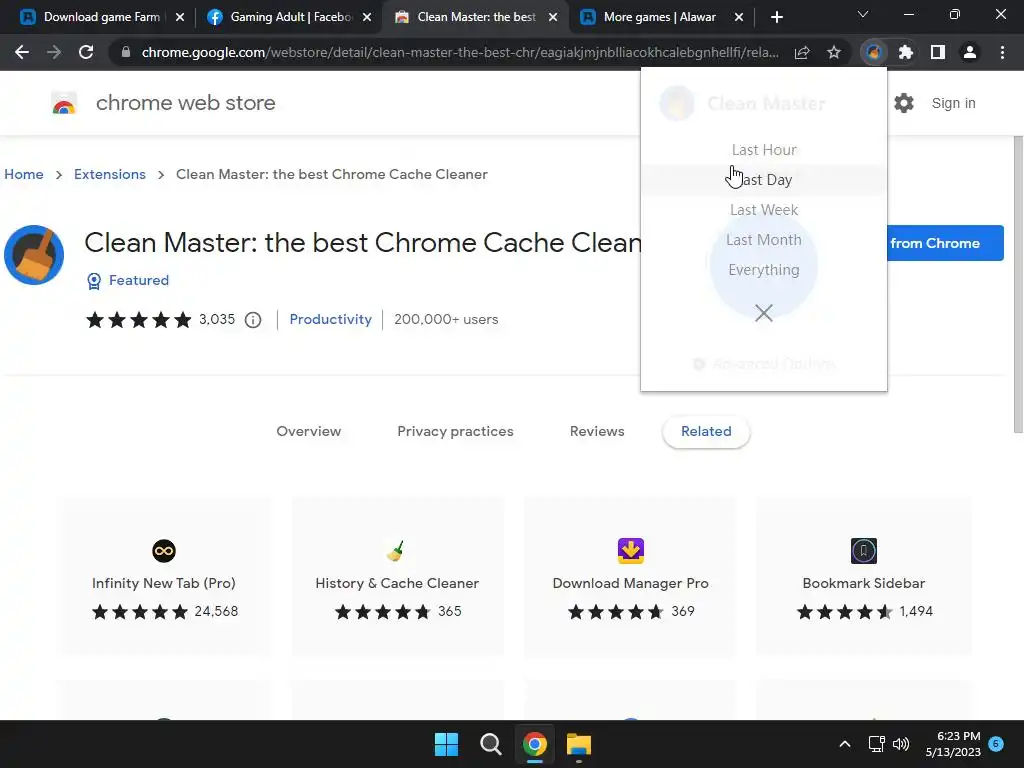
Task: Open the notification badge in taskbar
Action: (x=996, y=744)
